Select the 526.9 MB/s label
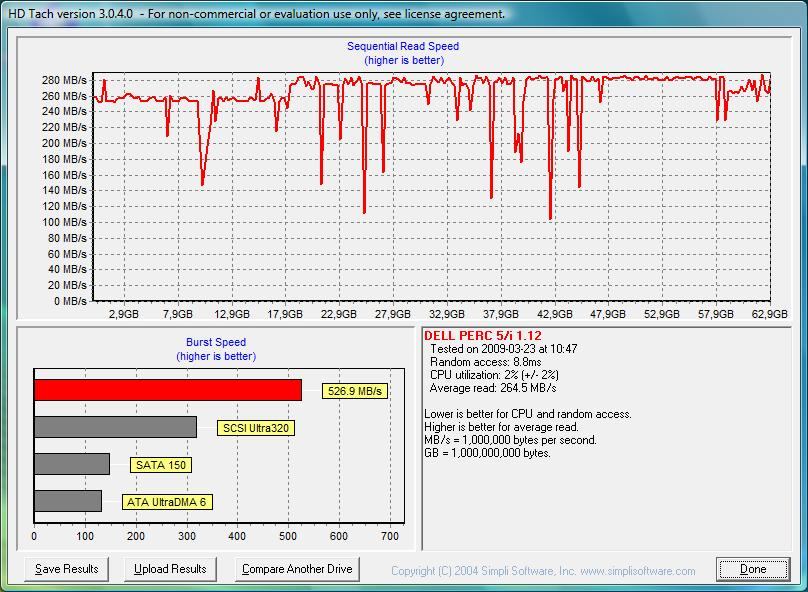This screenshot has height=592, width=808. [355, 391]
